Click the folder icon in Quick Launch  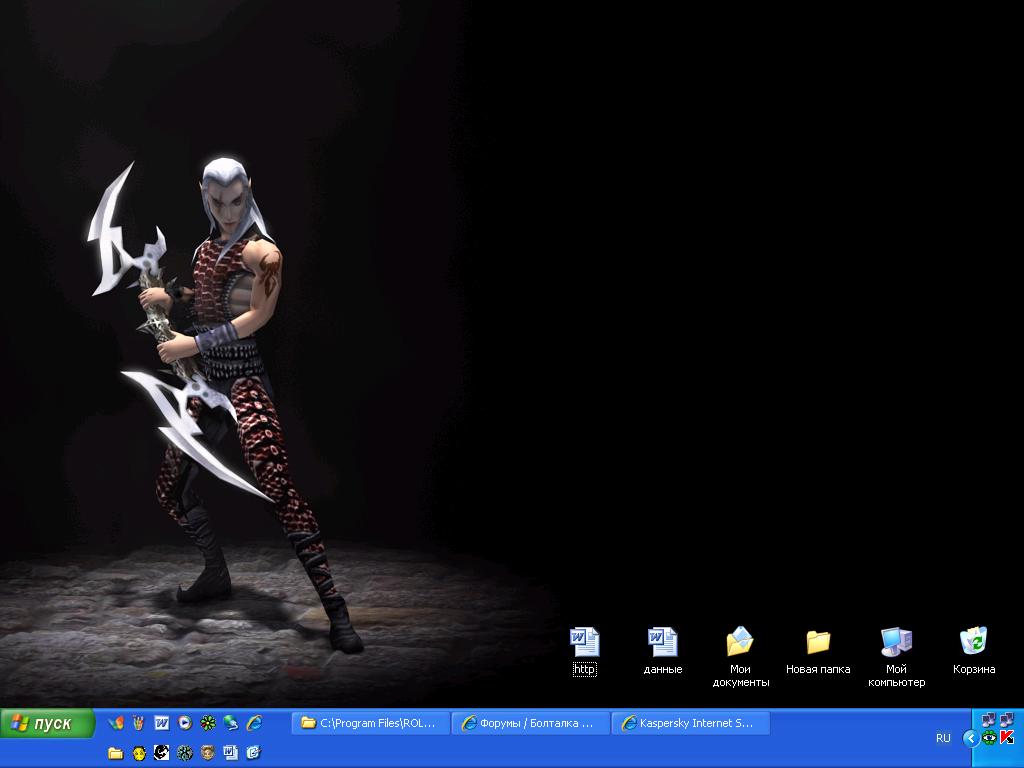coord(116,753)
